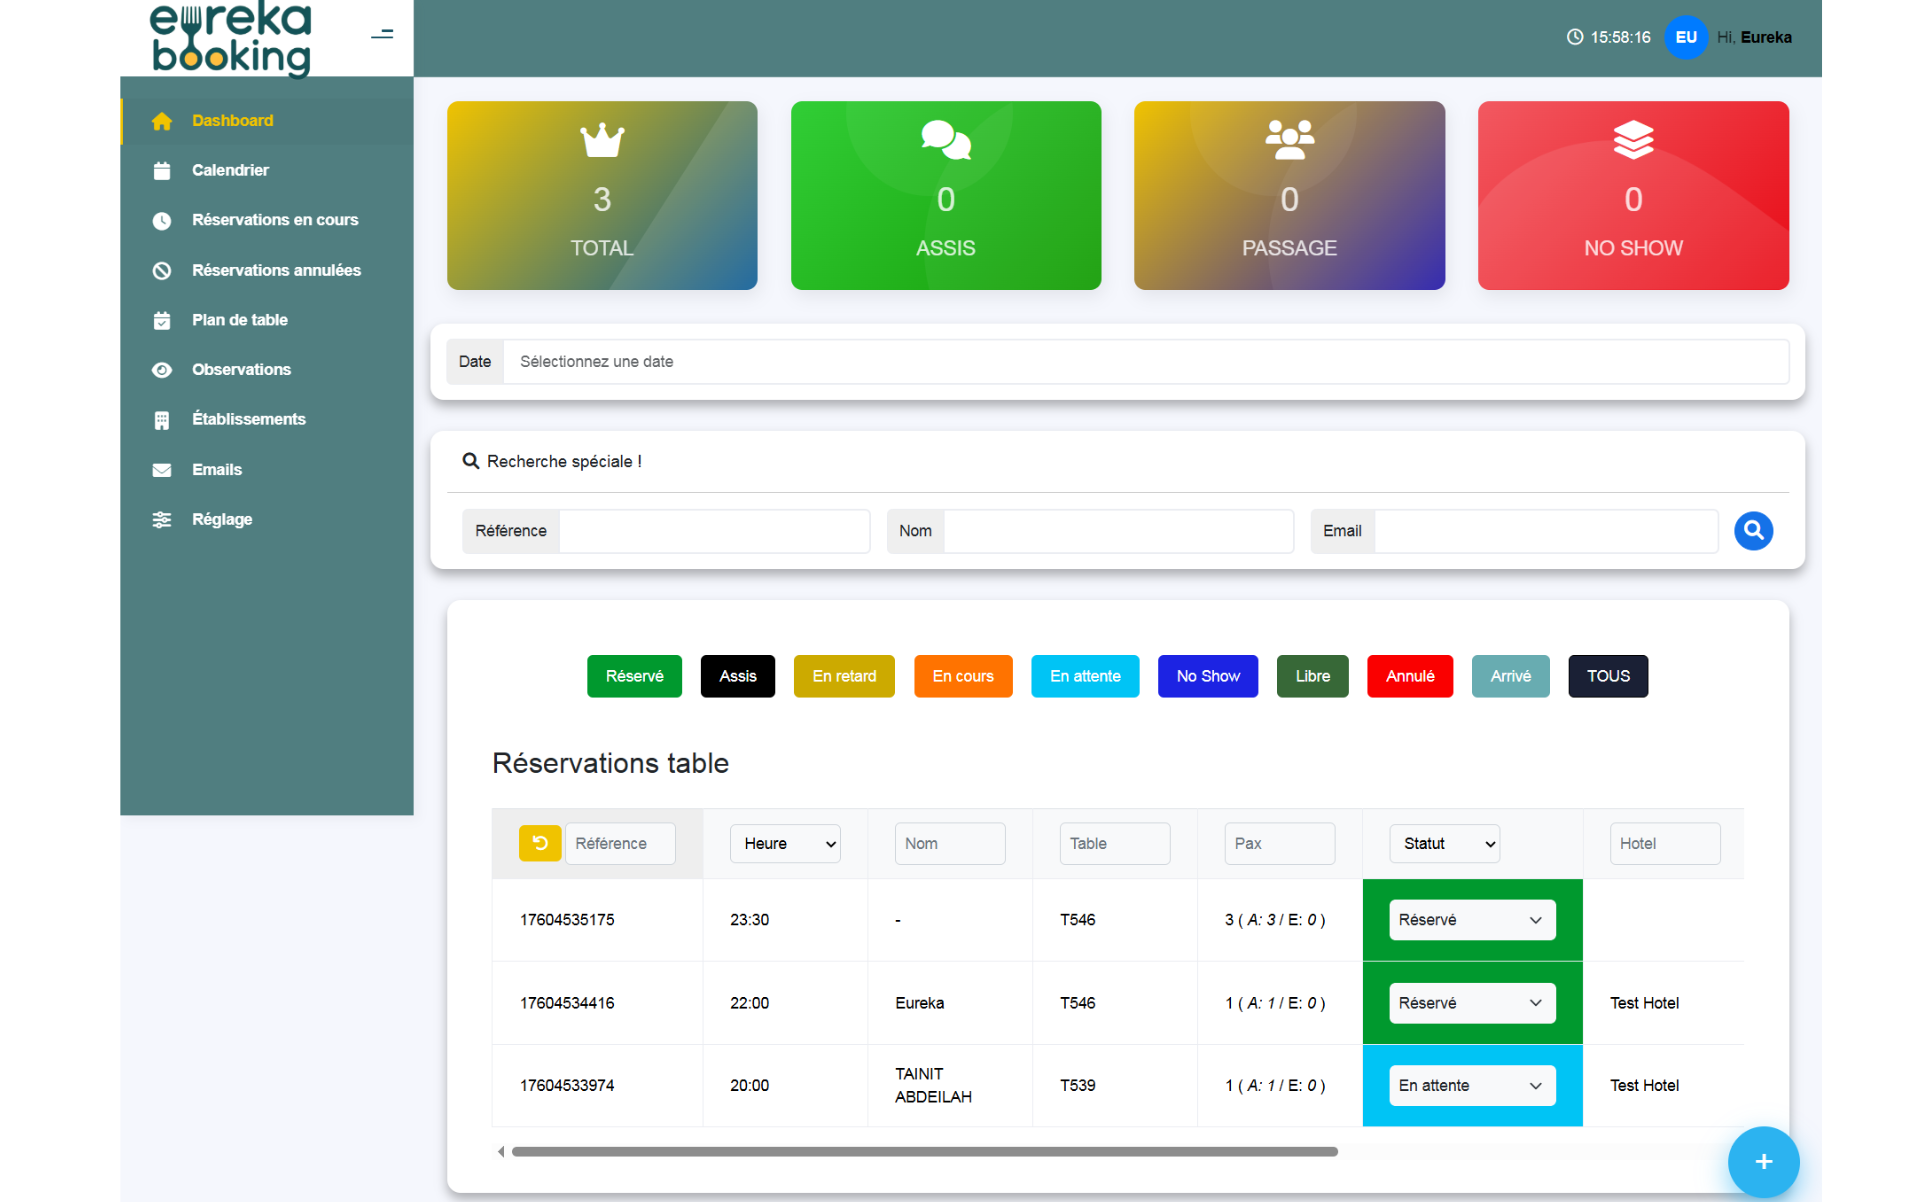
Task: Click the chat bubbles icon on ASSIS card
Action: (x=945, y=140)
